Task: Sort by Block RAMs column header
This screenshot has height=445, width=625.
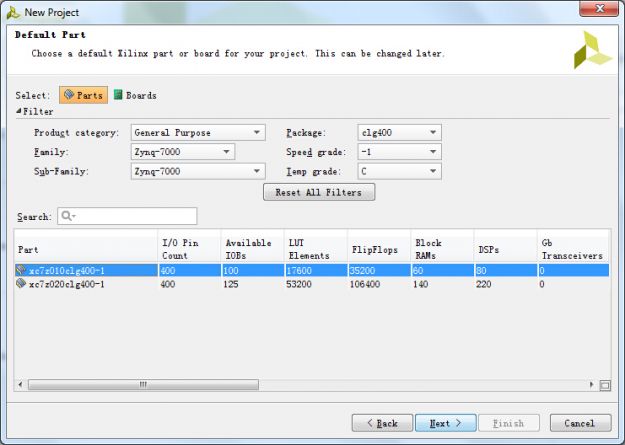Action: (x=442, y=249)
